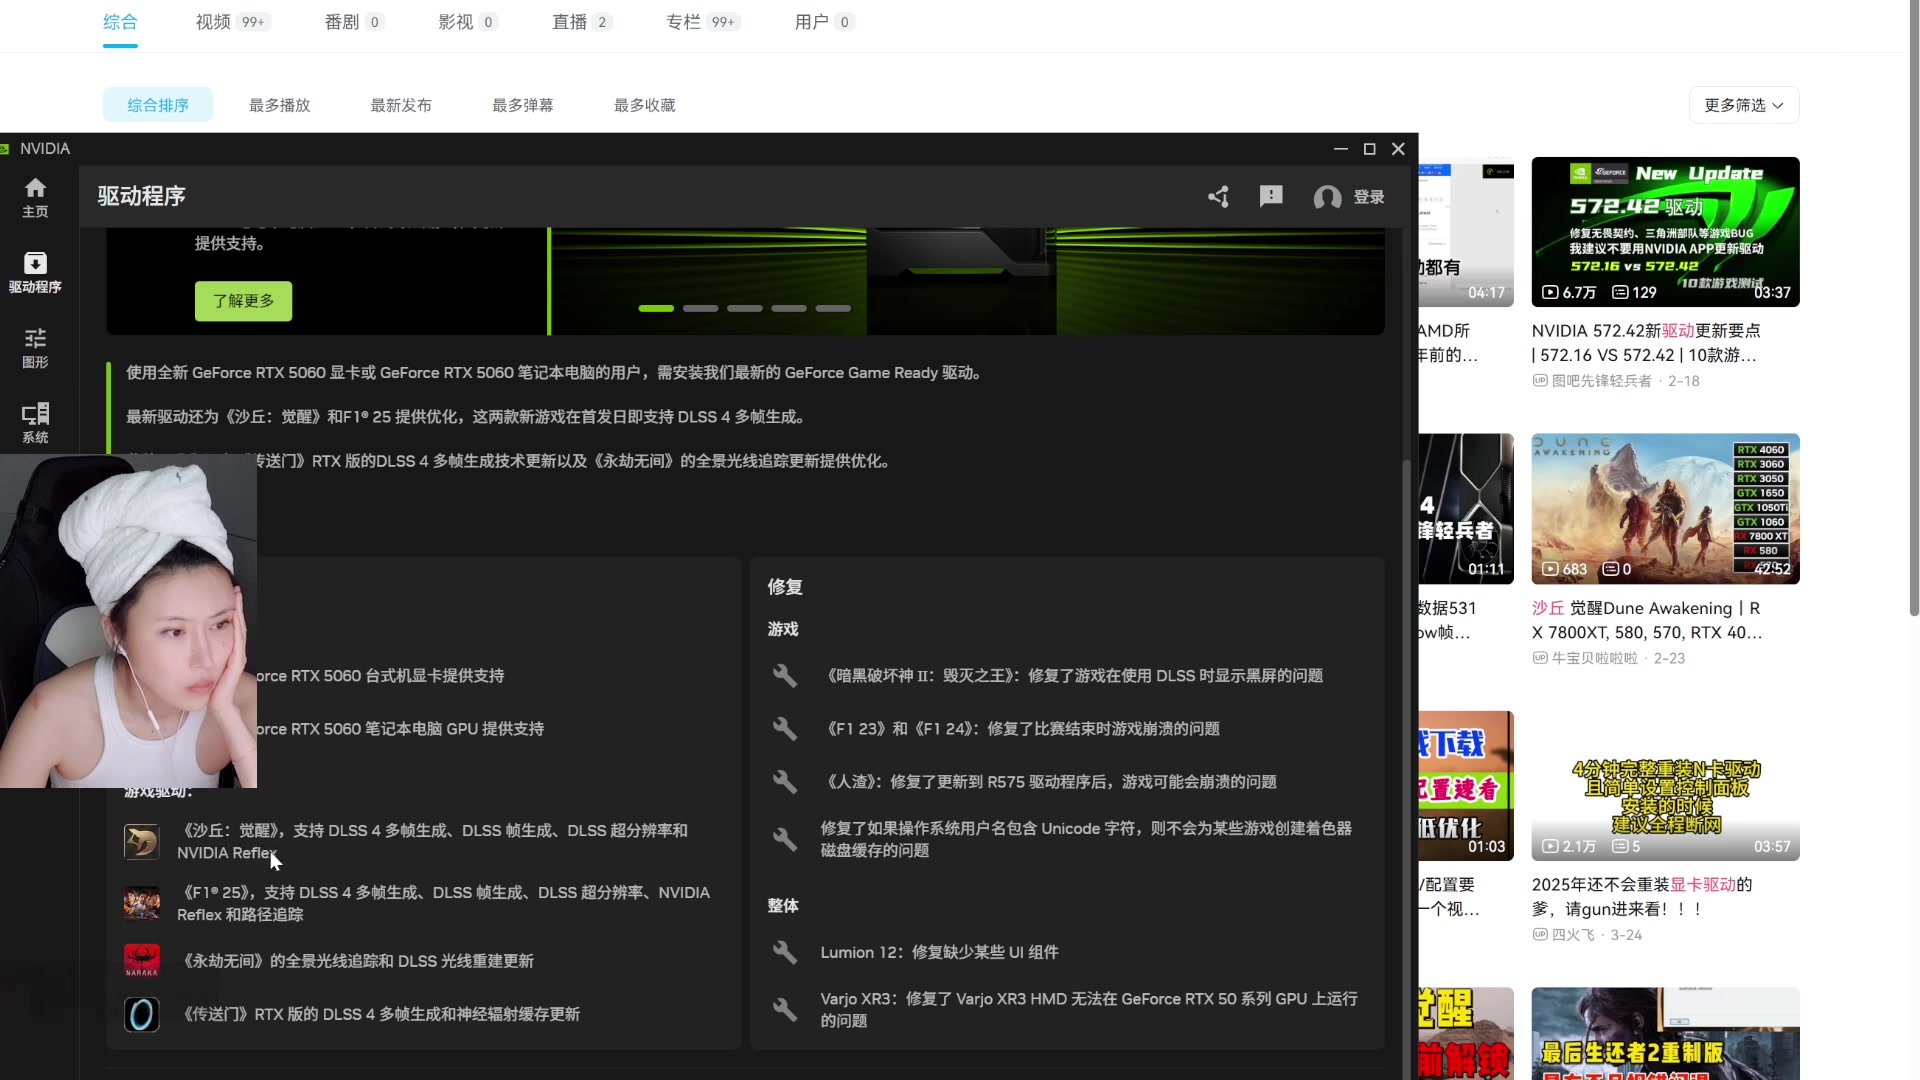Image resolution: width=1920 pixels, height=1080 pixels.
Task: Switch to the 专栏 tab
Action: [702, 22]
